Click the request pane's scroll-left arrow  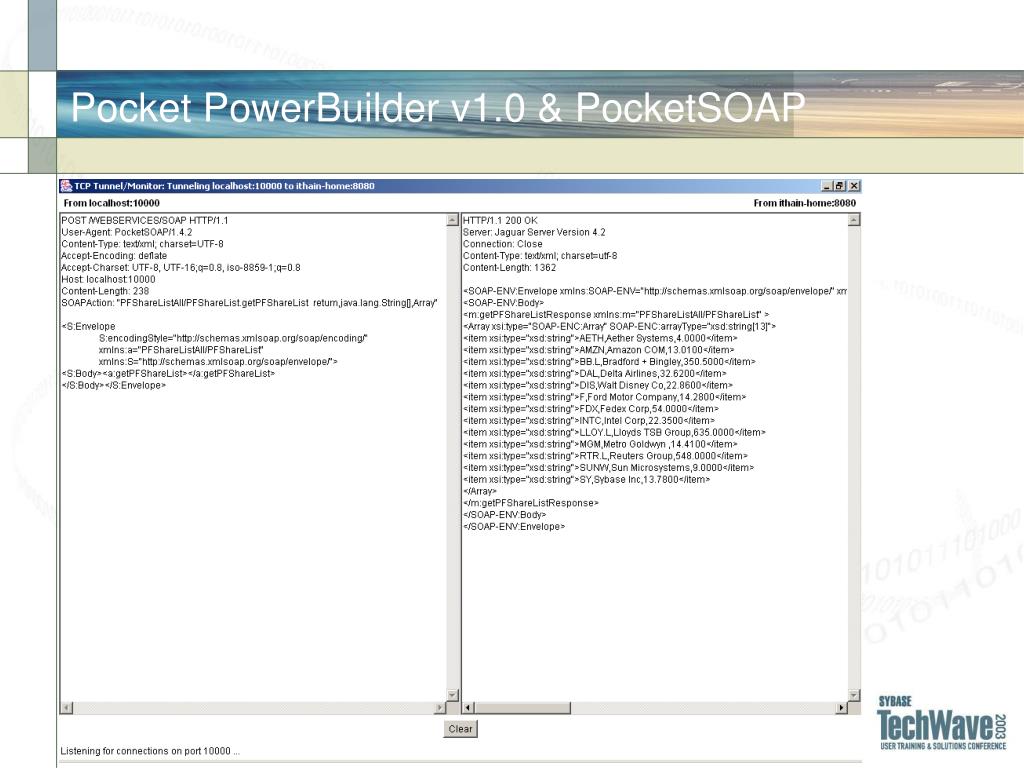pyautogui.click(x=67, y=708)
